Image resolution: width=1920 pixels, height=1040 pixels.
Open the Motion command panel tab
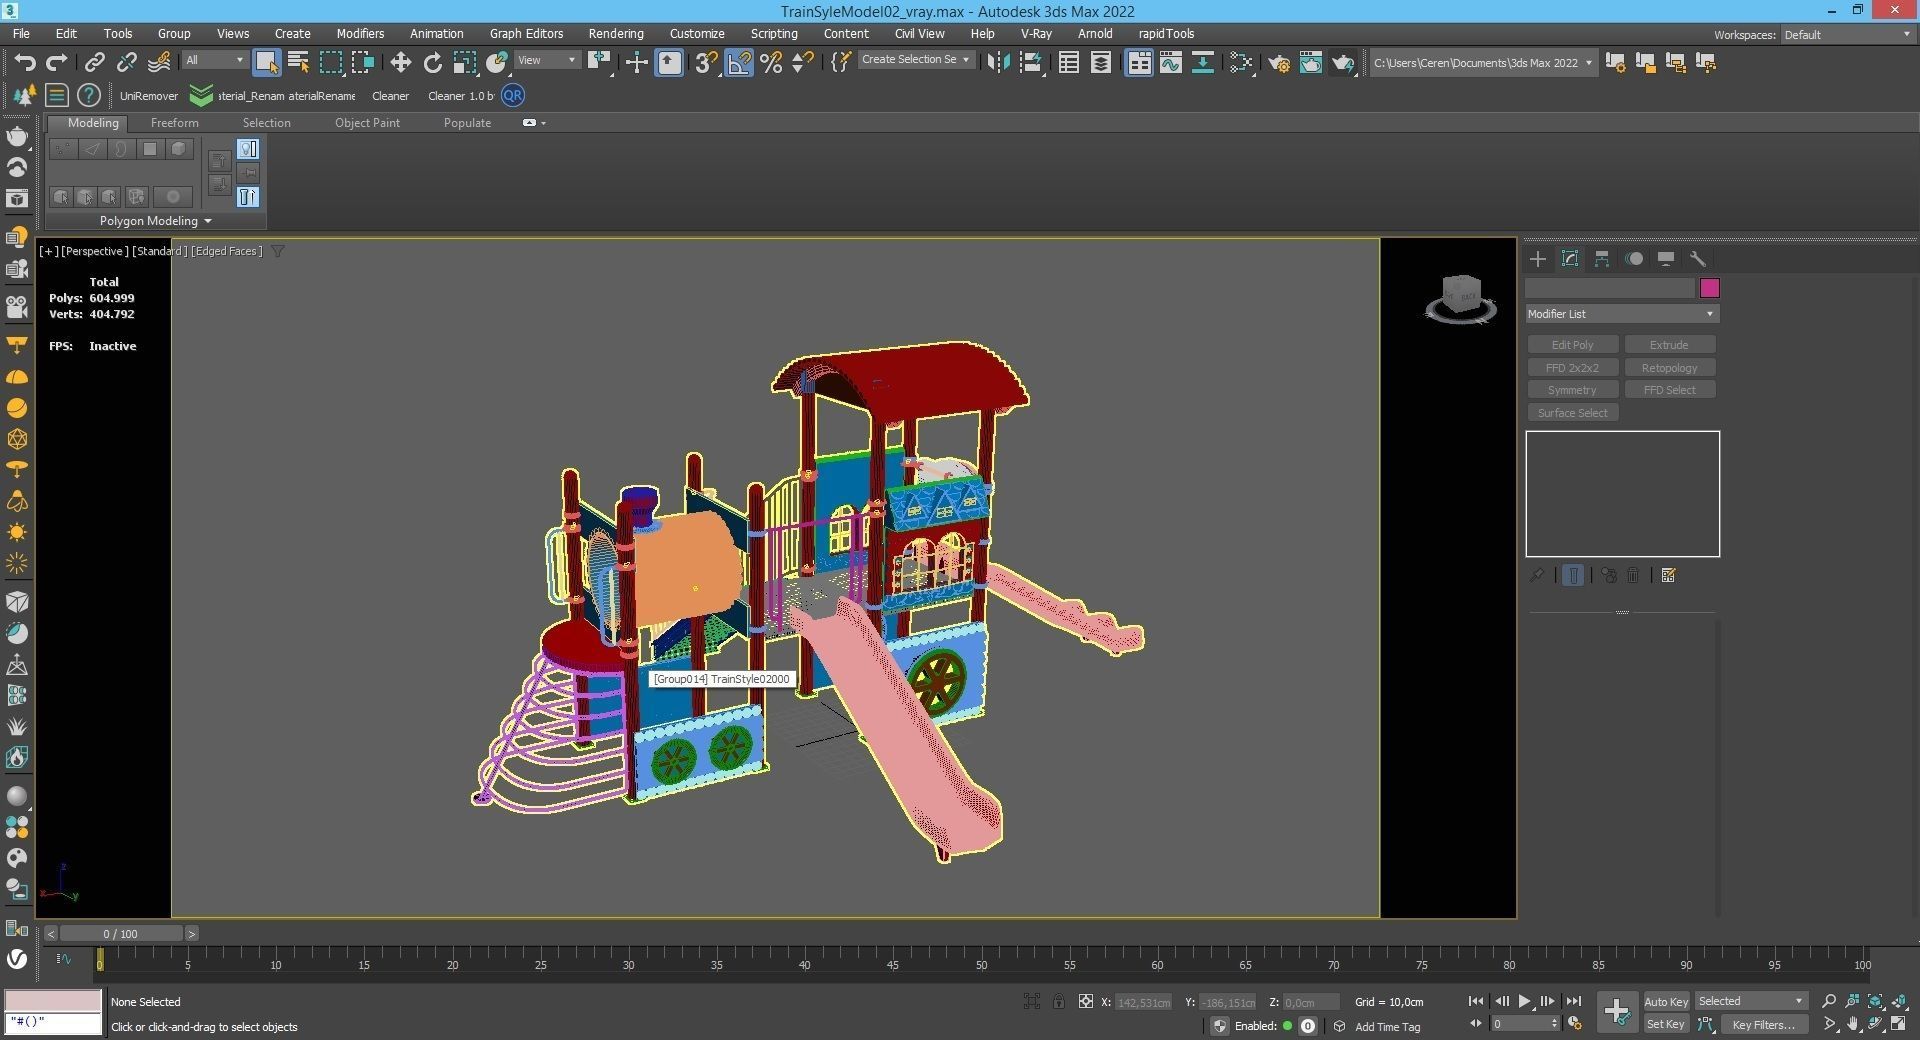point(1634,259)
